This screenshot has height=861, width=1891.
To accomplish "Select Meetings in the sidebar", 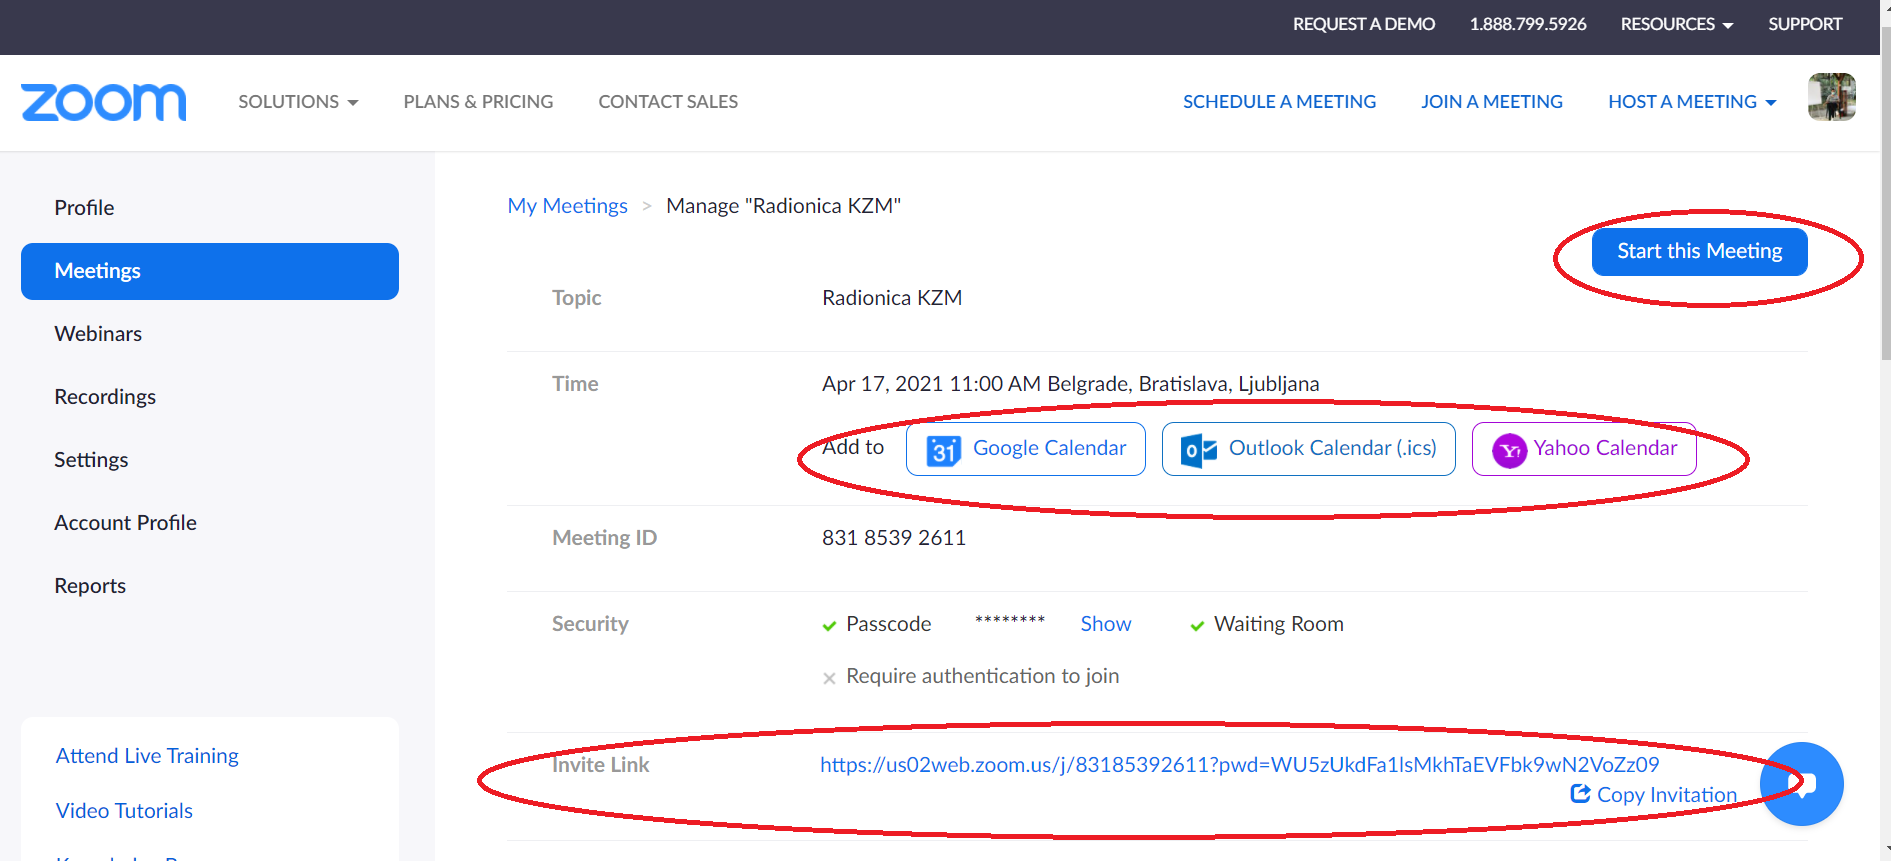I will [x=210, y=271].
